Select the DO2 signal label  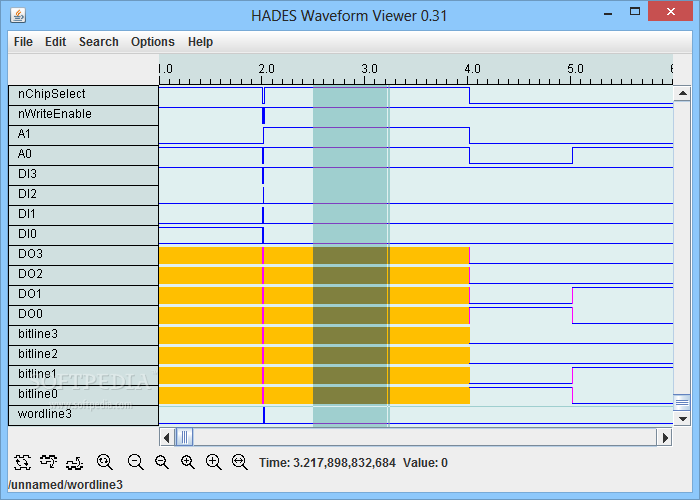coord(83,275)
